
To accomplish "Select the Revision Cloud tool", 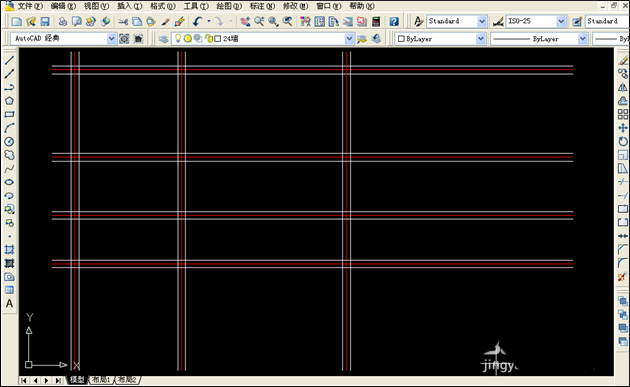I will pyautogui.click(x=9, y=155).
